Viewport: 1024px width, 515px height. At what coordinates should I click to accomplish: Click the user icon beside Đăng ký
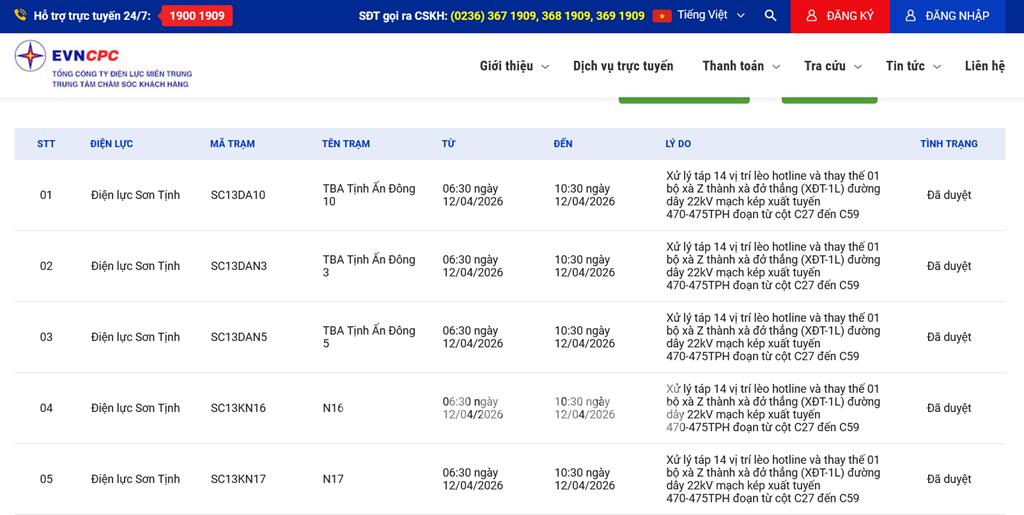click(x=811, y=16)
